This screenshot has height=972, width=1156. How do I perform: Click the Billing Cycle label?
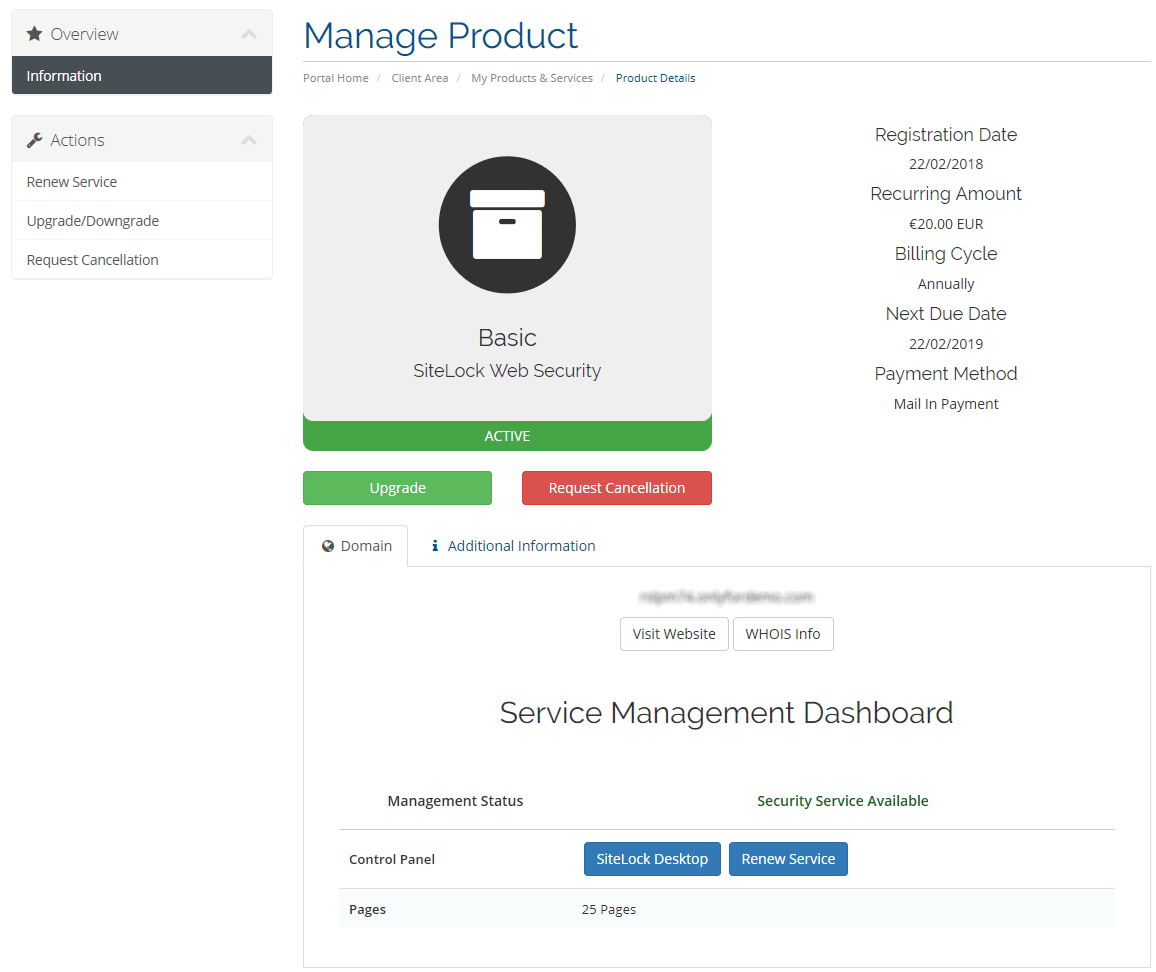point(946,254)
